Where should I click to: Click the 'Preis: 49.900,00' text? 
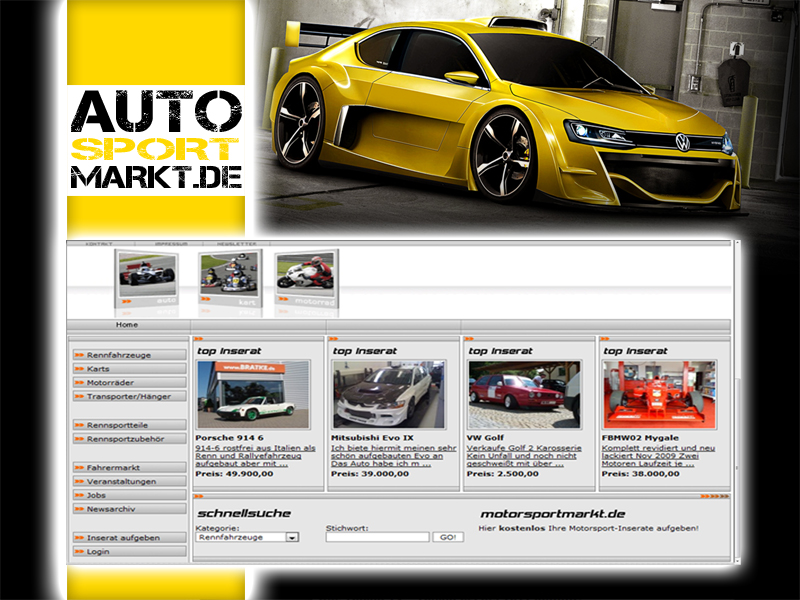(234, 473)
